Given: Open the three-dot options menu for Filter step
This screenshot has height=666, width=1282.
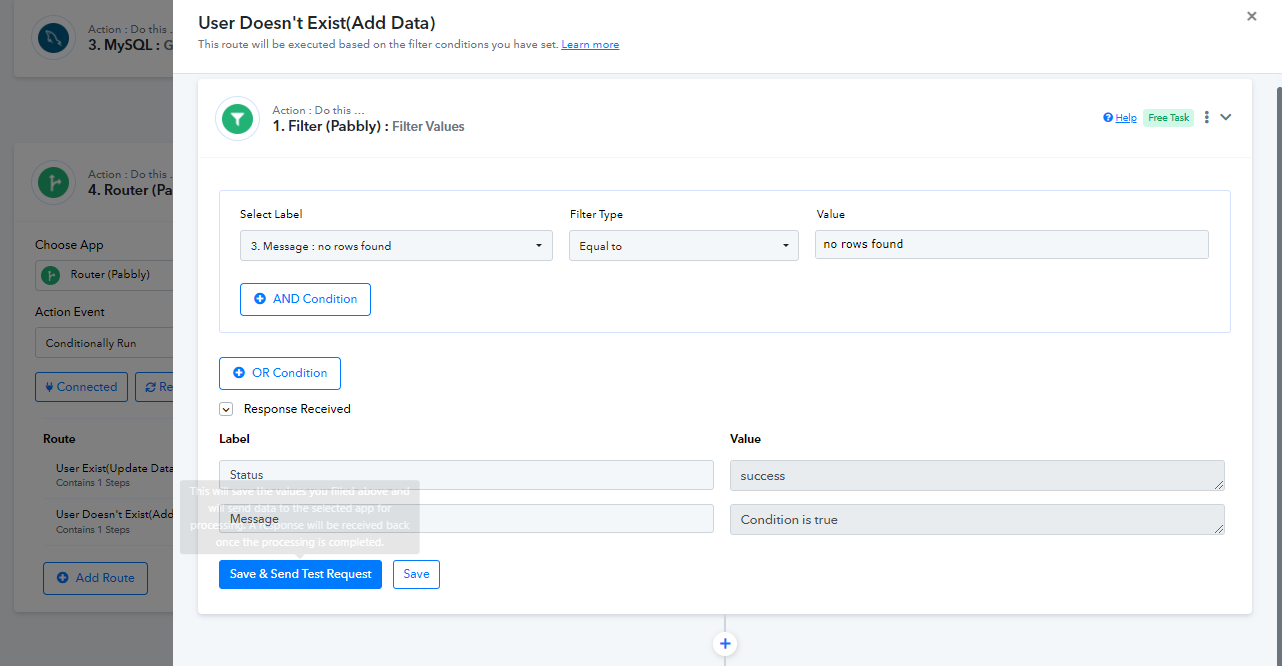Looking at the screenshot, I should point(1207,117).
